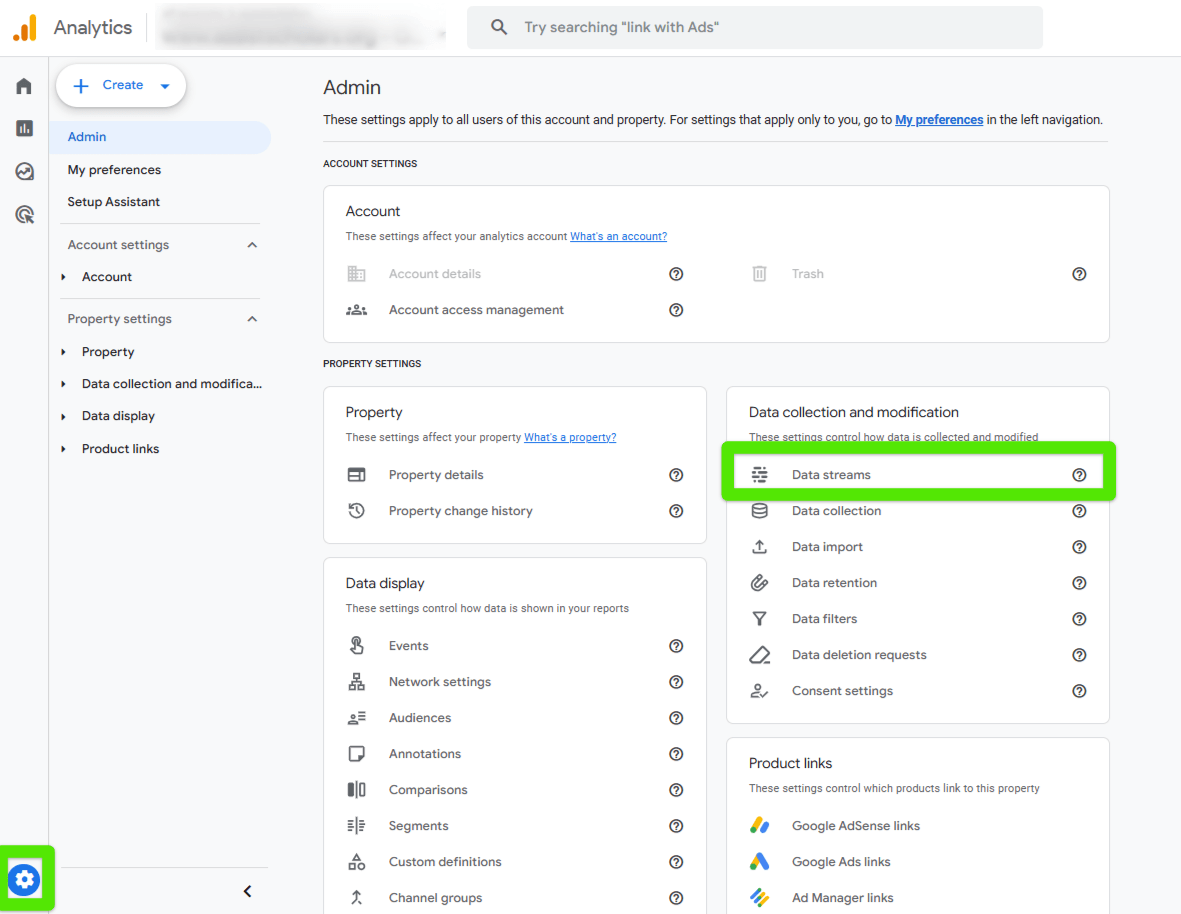
Task: Collapse the sidebar with the arrow
Action: [248, 891]
